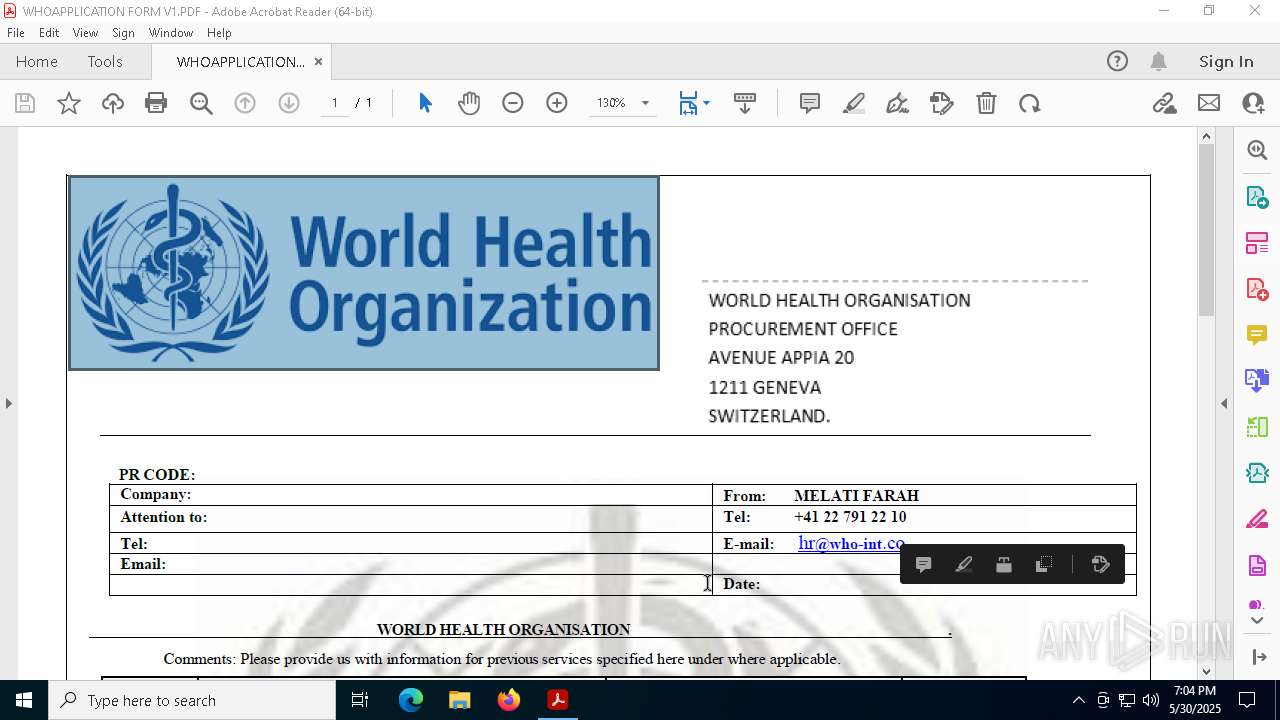Open the View menu
The height and width of the screenshot is (720, 1280).
(85, 33)
